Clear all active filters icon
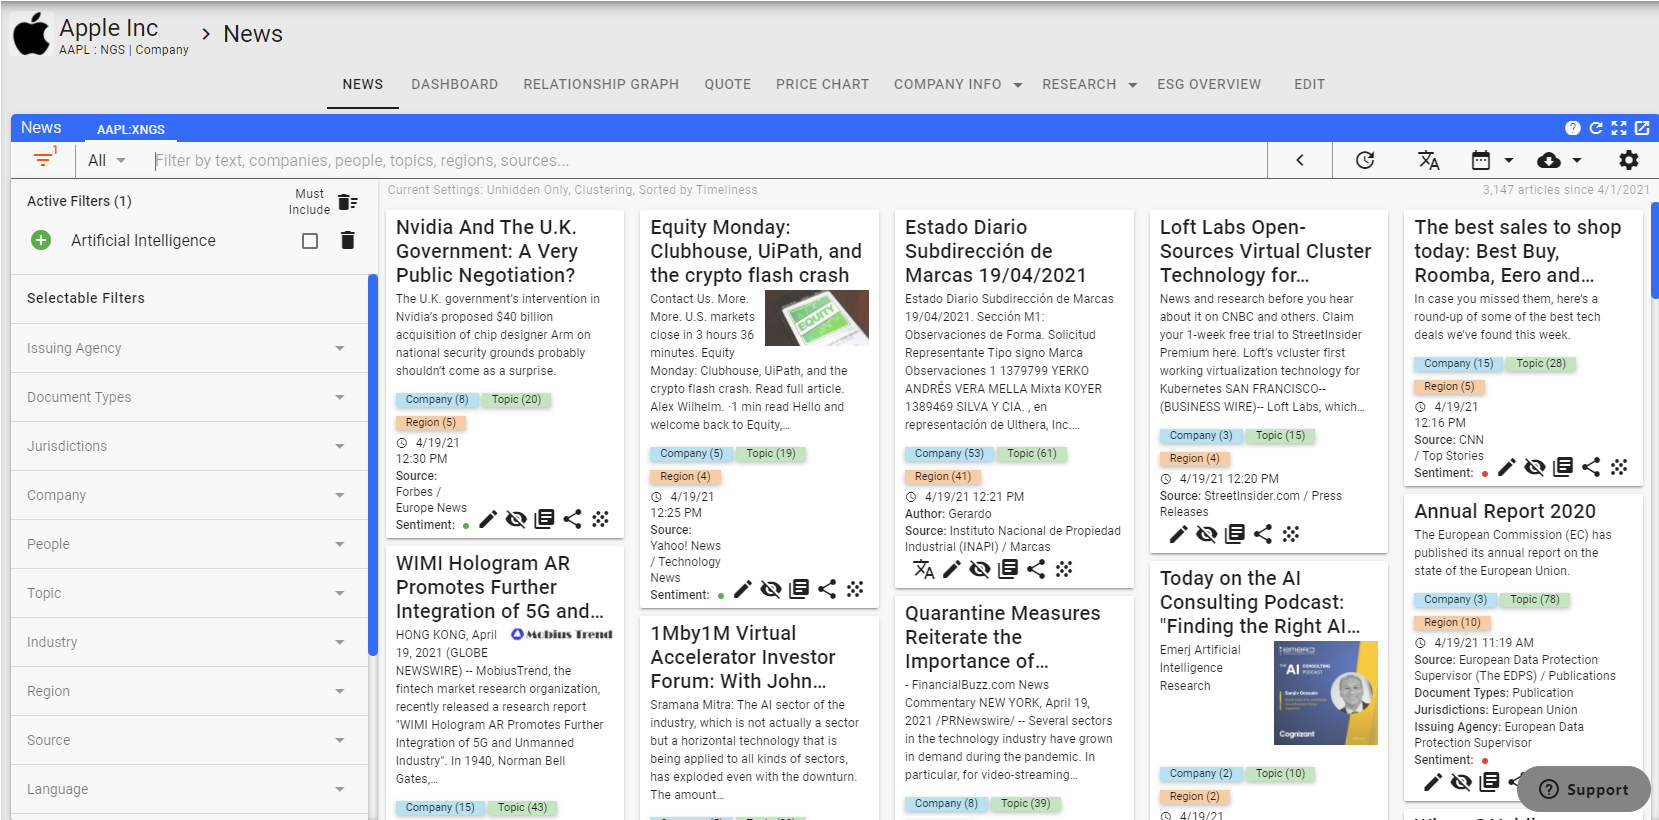Viewport: 1659px width, 820px height. (347, 202)
